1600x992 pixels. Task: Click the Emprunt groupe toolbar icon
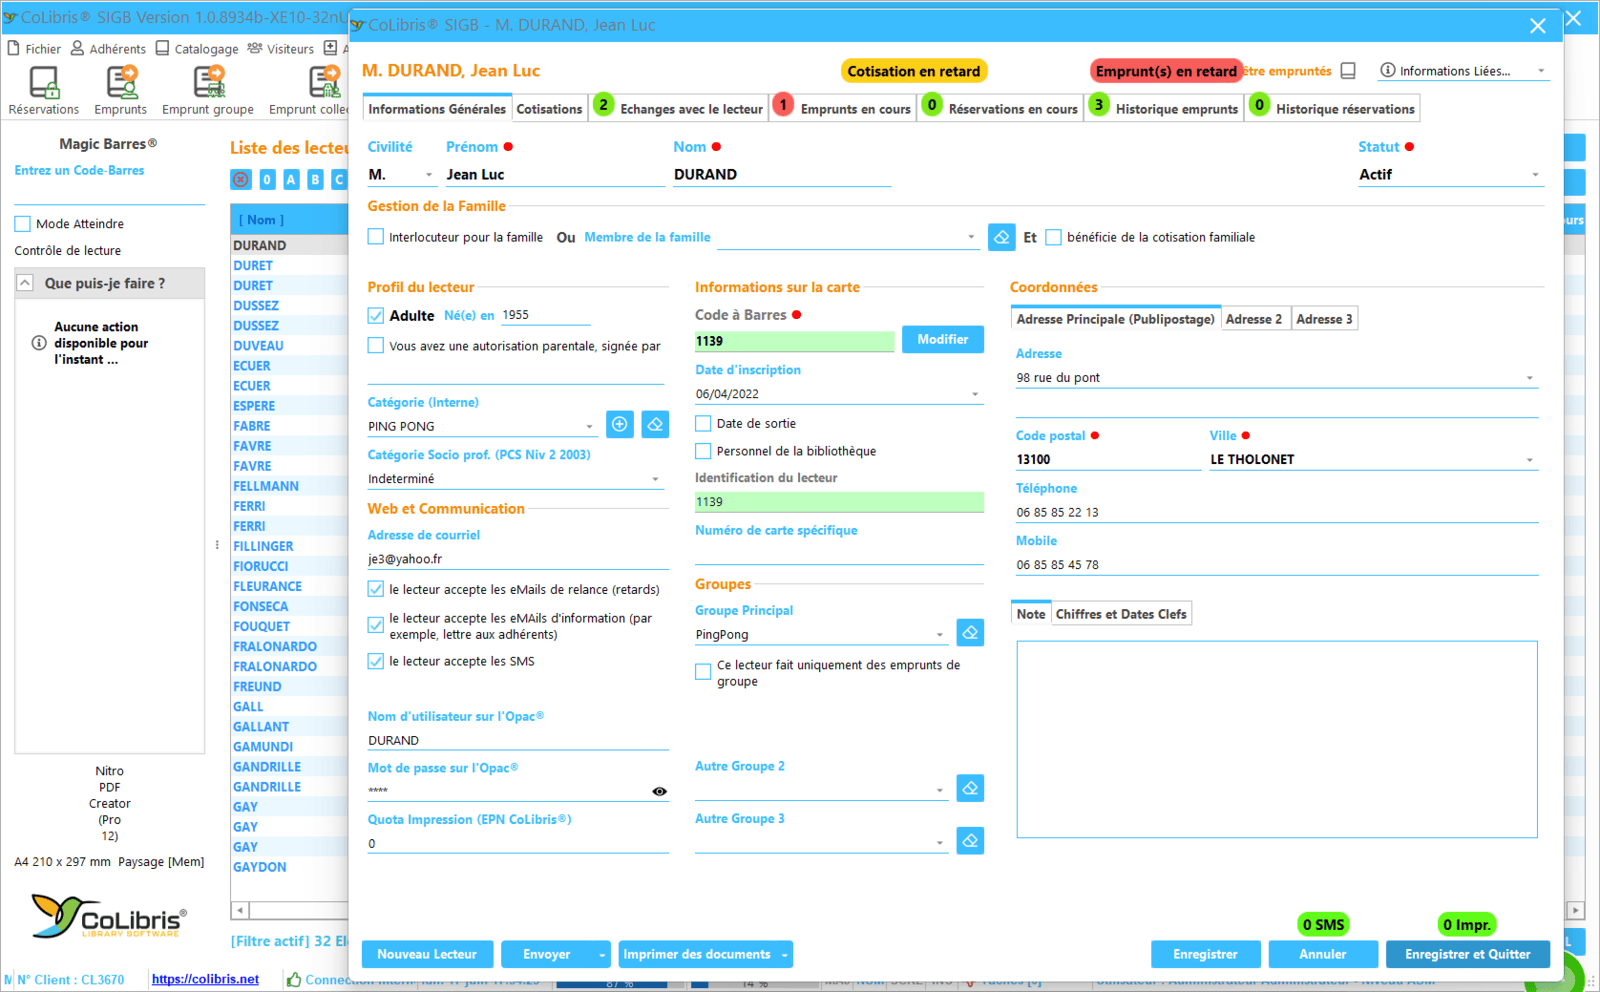tap(208, 89)
